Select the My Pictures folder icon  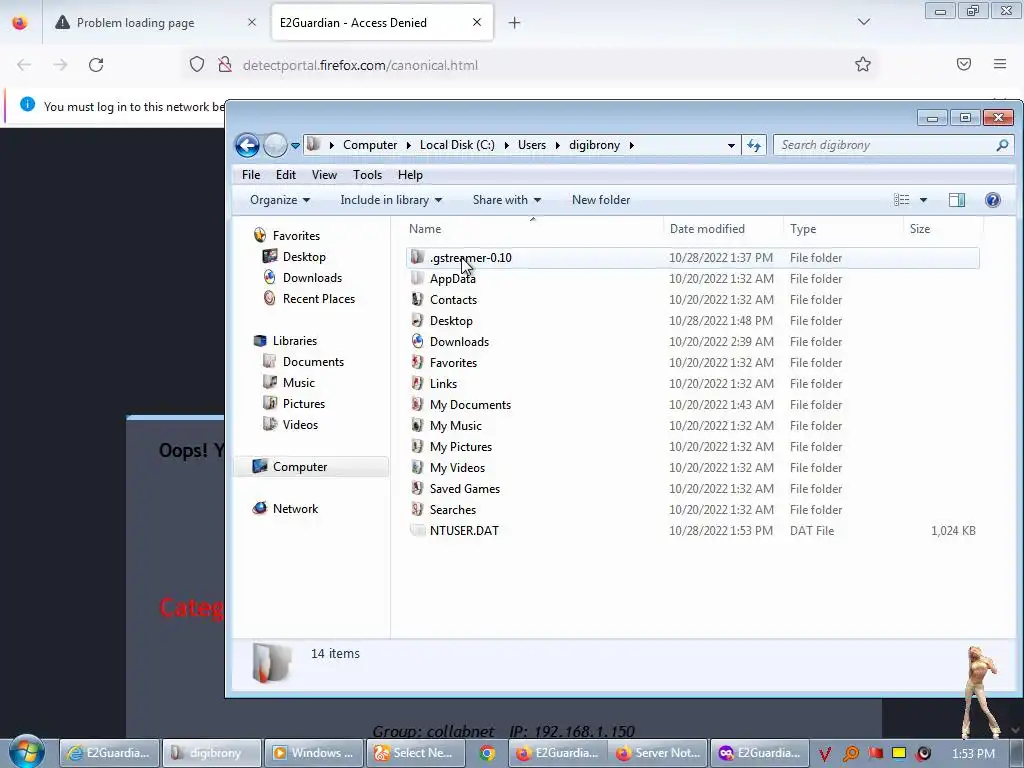click(x=417, y=446)
